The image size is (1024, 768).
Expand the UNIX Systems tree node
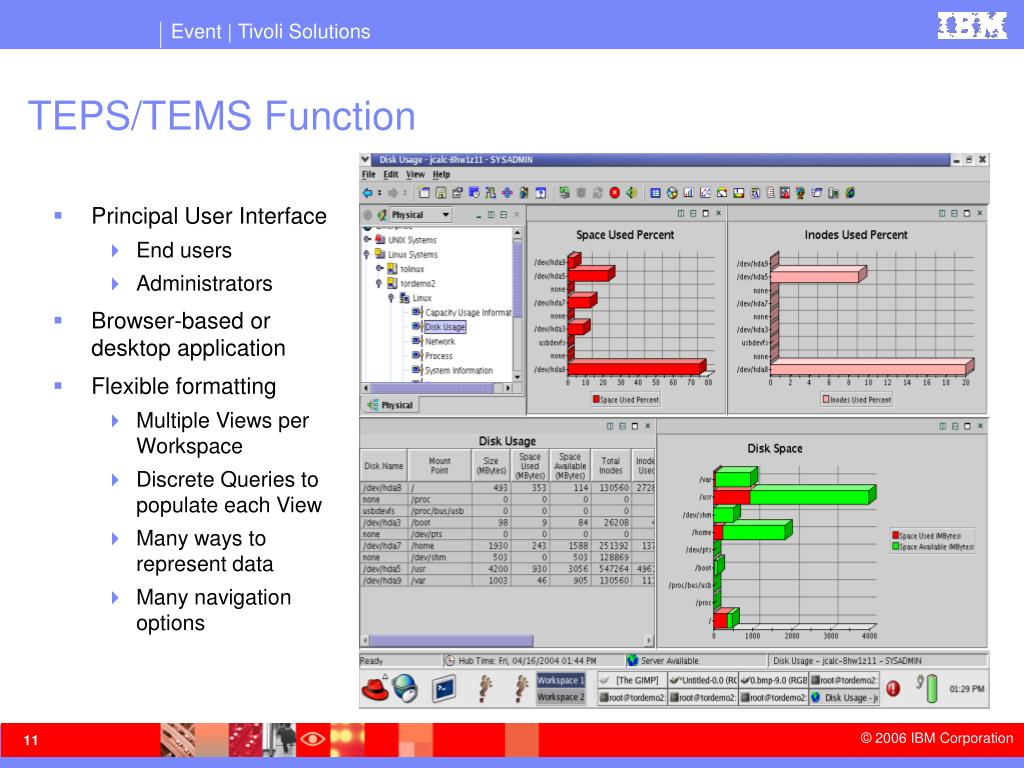(367, 240)
